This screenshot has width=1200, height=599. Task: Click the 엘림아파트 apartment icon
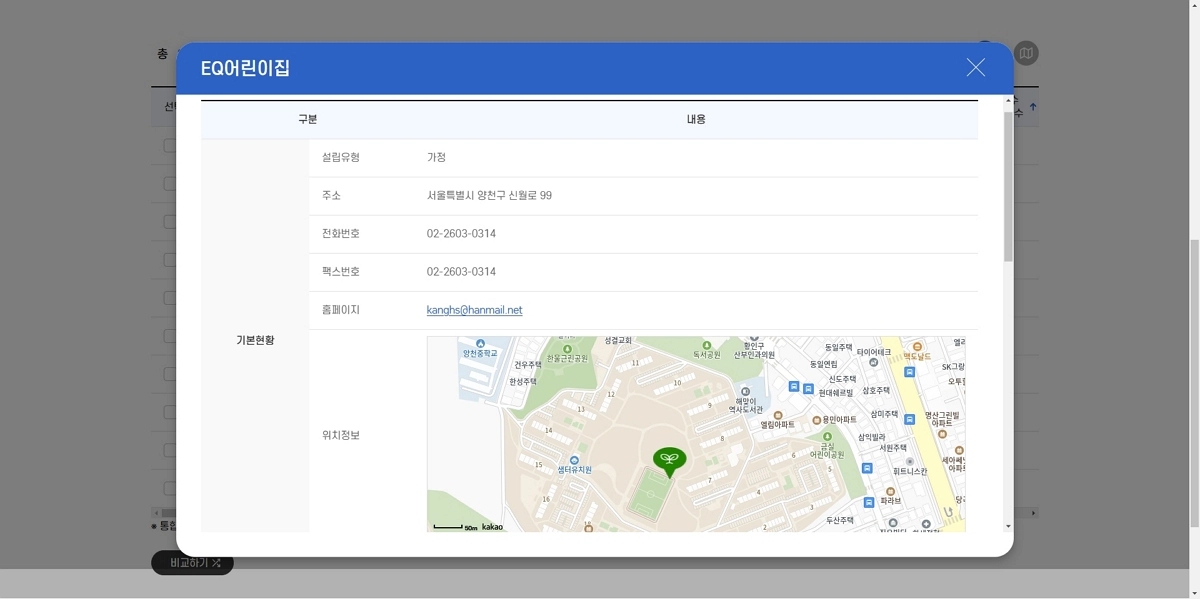[778, 415]
